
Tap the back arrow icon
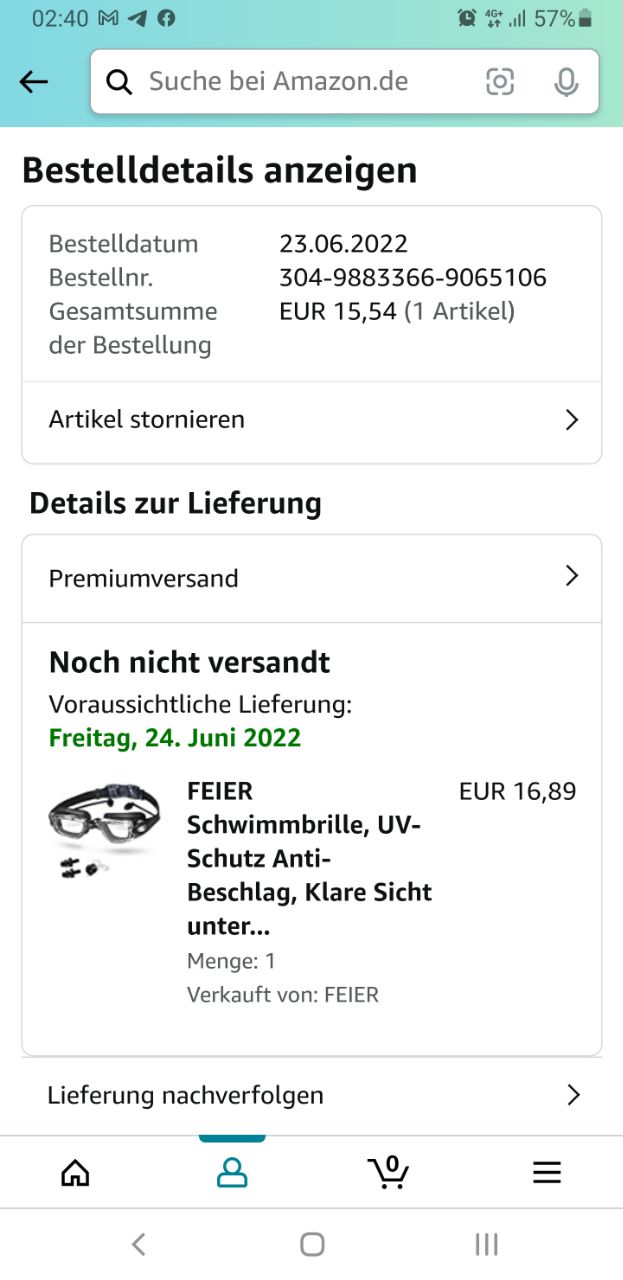[34, 82]
